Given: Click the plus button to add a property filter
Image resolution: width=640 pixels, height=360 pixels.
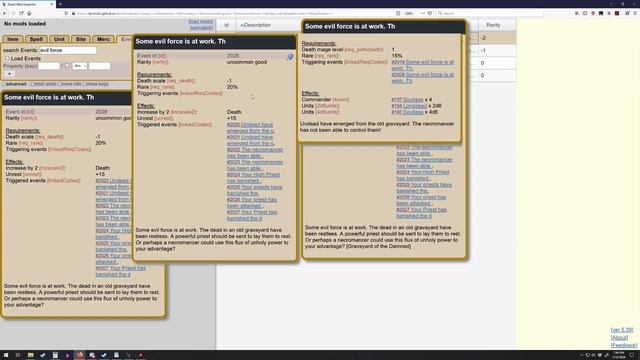Looking at the screenshot, I should [9, 74].
